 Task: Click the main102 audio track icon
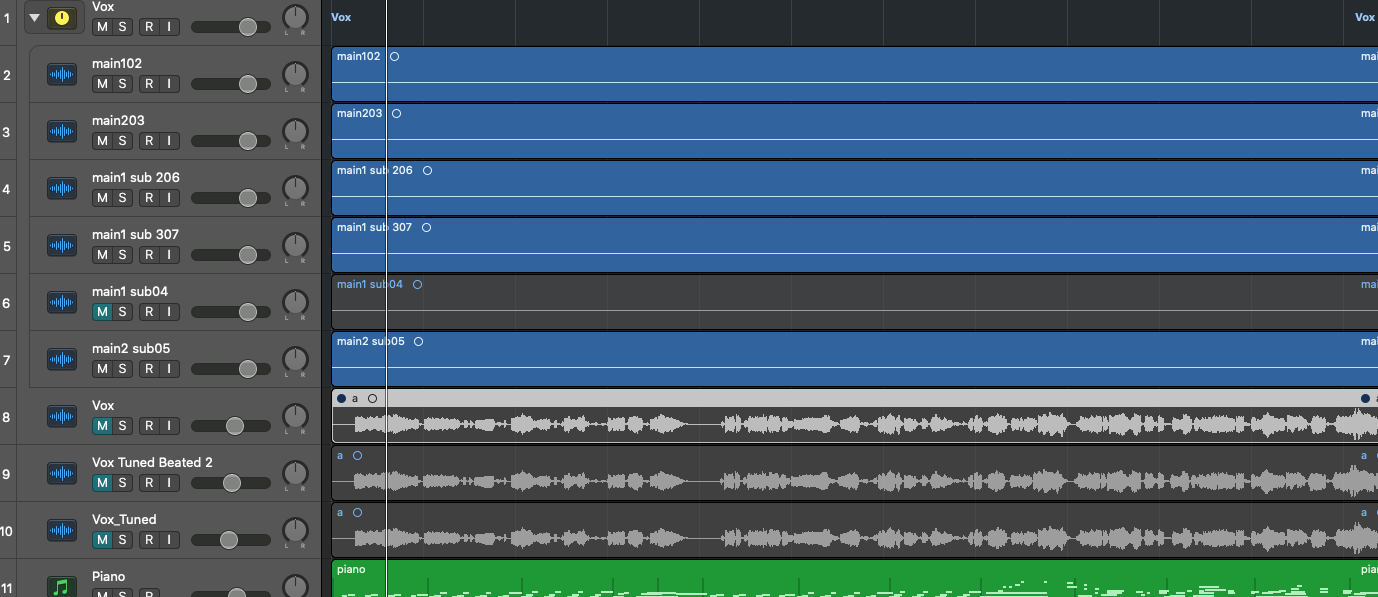click(x=62, y=74)
